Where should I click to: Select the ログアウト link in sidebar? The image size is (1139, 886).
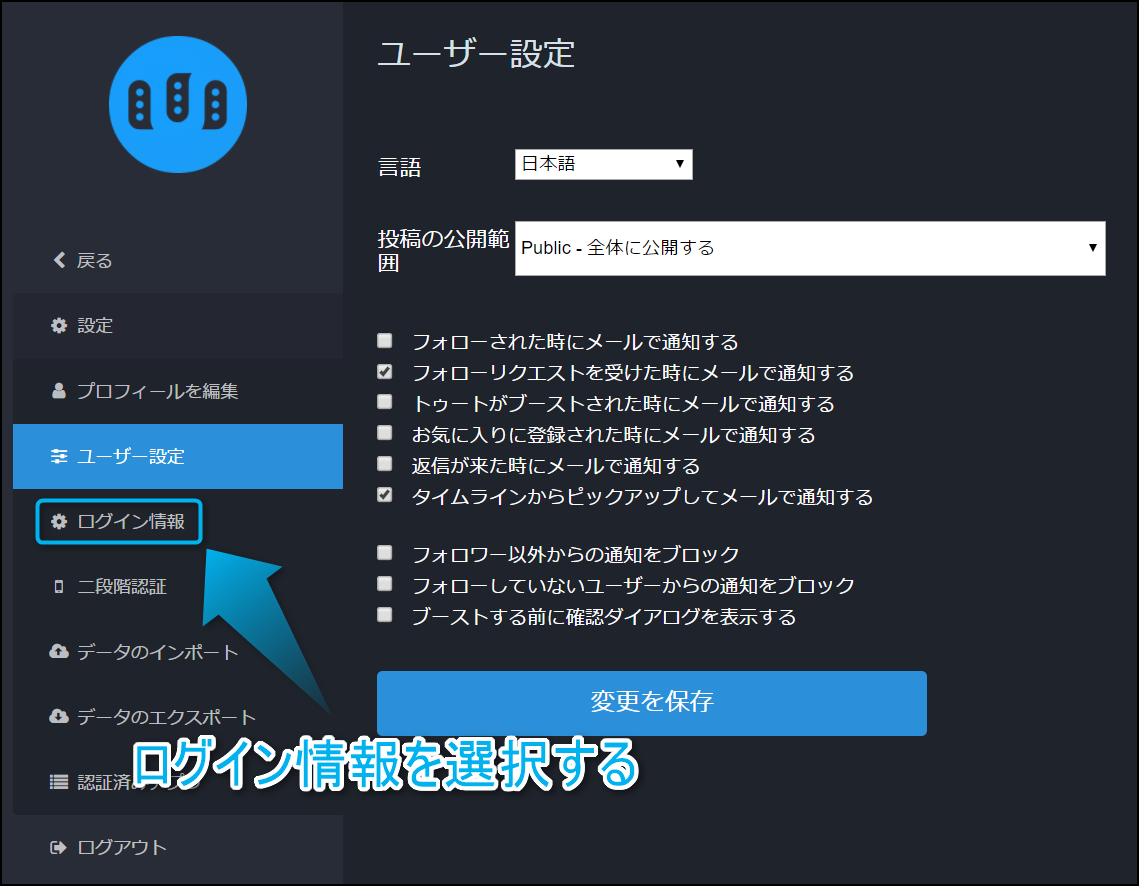(122, 848)
